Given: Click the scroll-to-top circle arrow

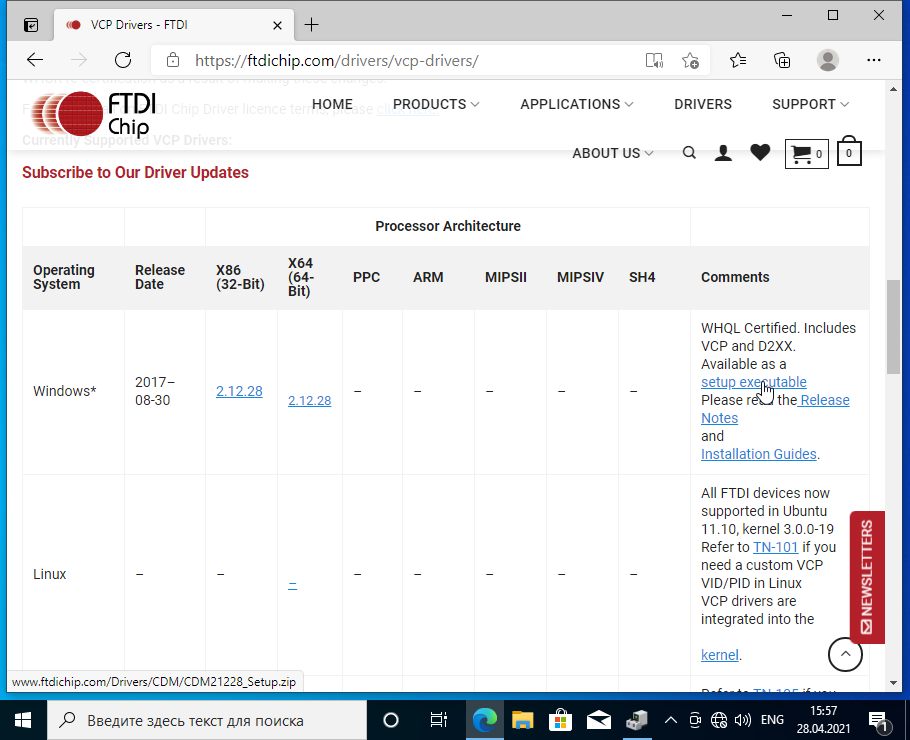Looking at the screenshot, I should (845, 654).
